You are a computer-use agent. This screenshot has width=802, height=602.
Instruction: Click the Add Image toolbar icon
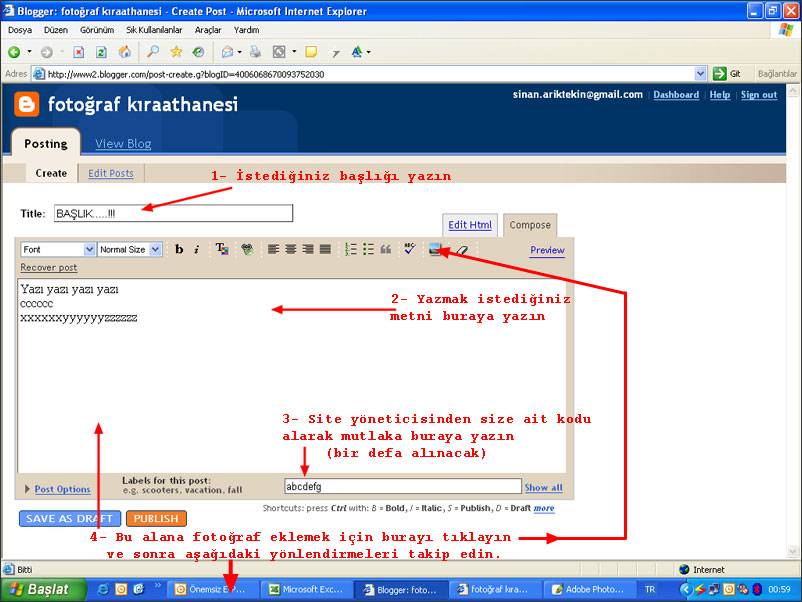pos(435,249)
